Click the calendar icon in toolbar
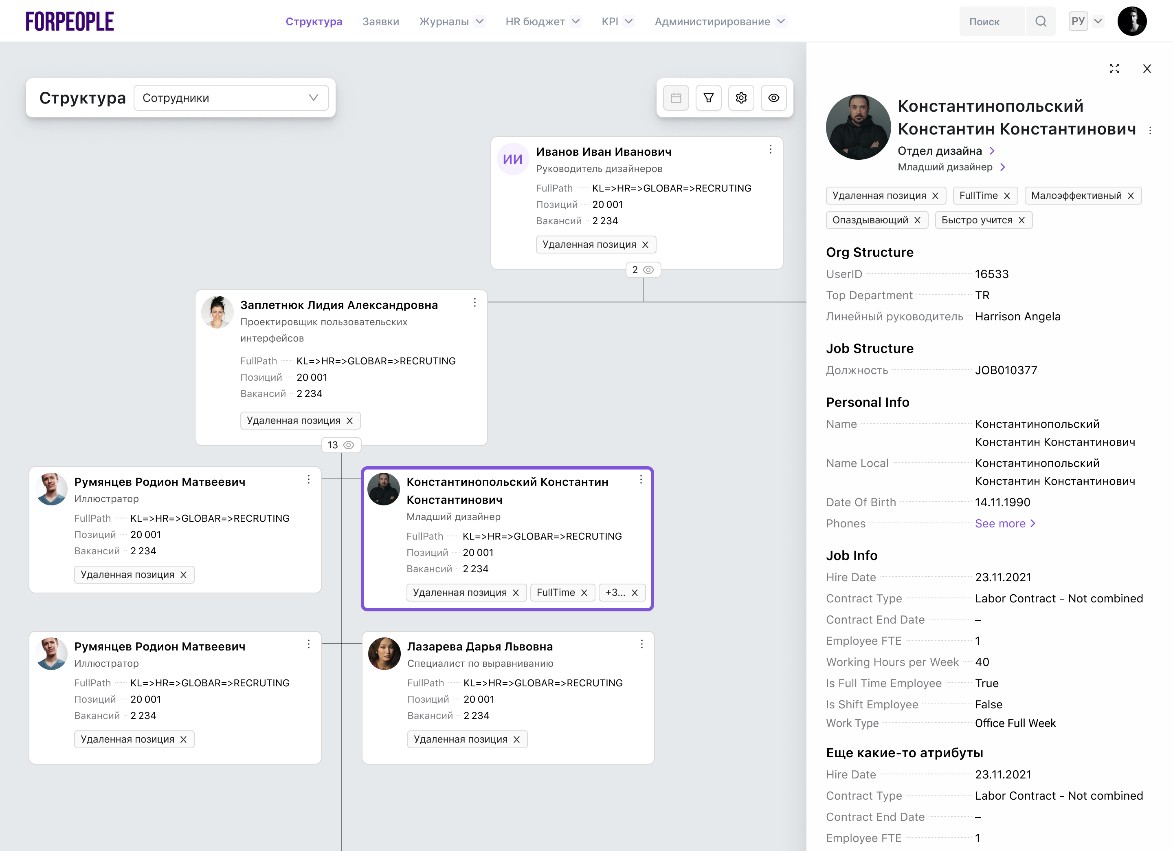 (676, 98)
